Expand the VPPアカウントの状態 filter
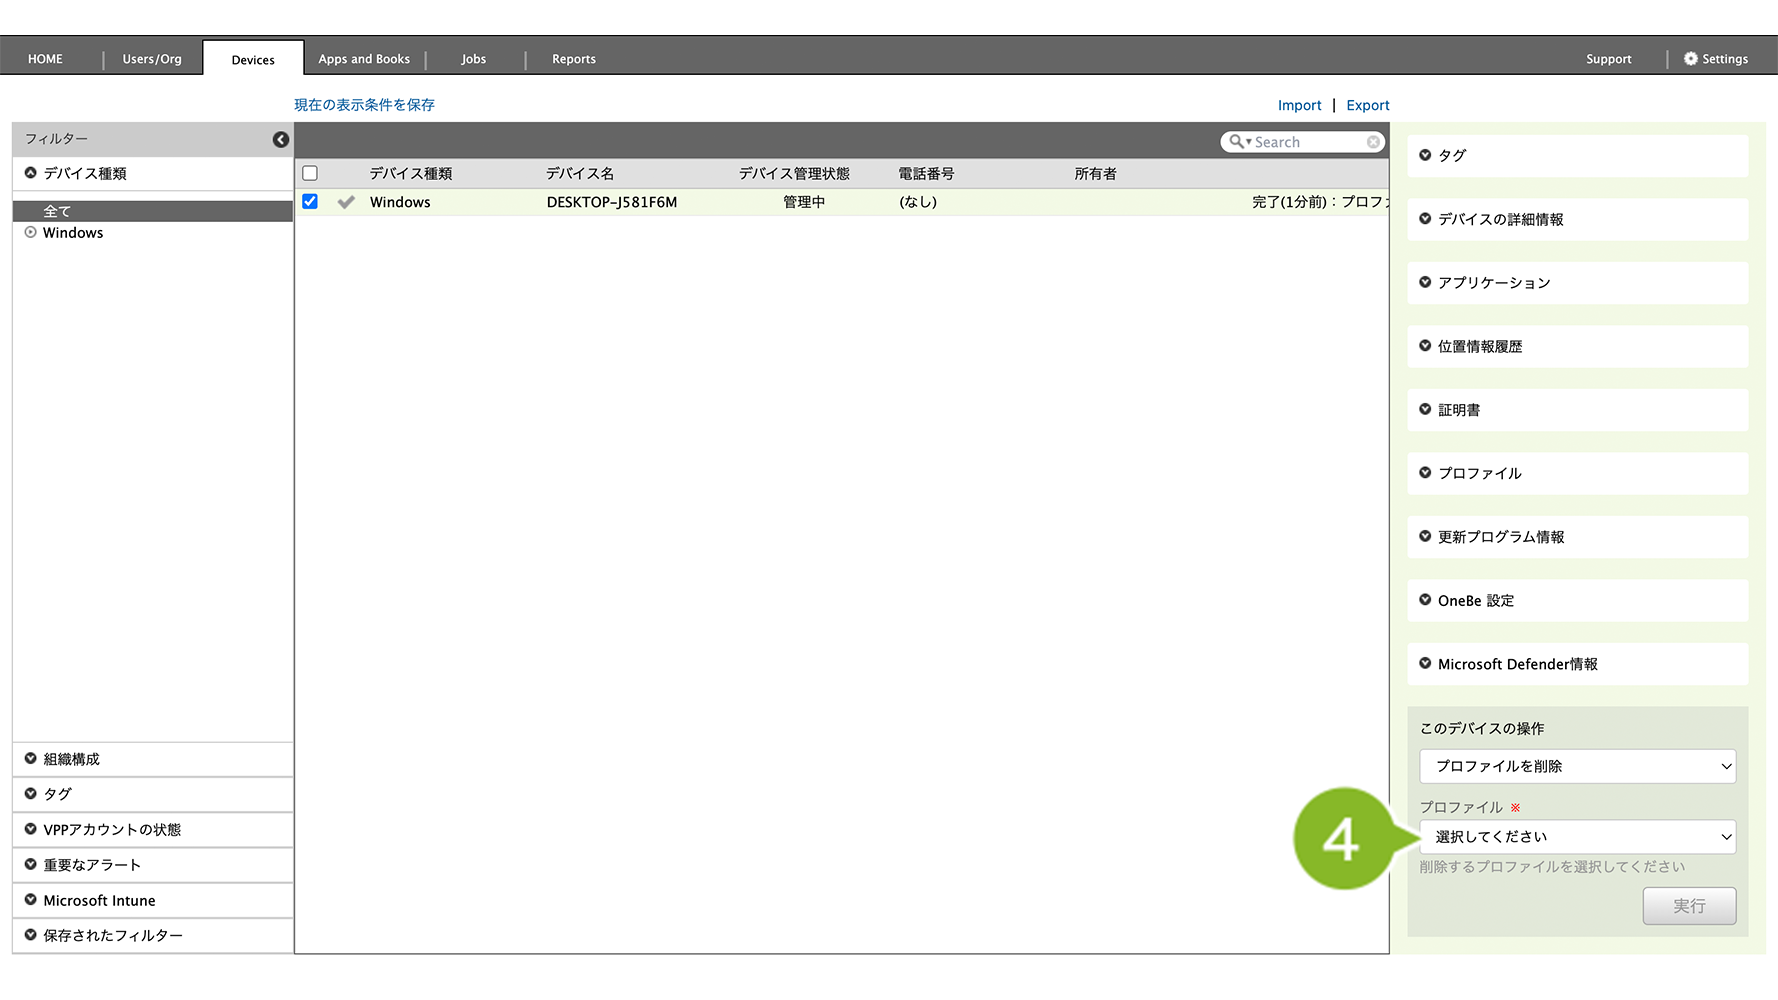The width and height of the screenshot is (1778, 1000). [152, 830]
